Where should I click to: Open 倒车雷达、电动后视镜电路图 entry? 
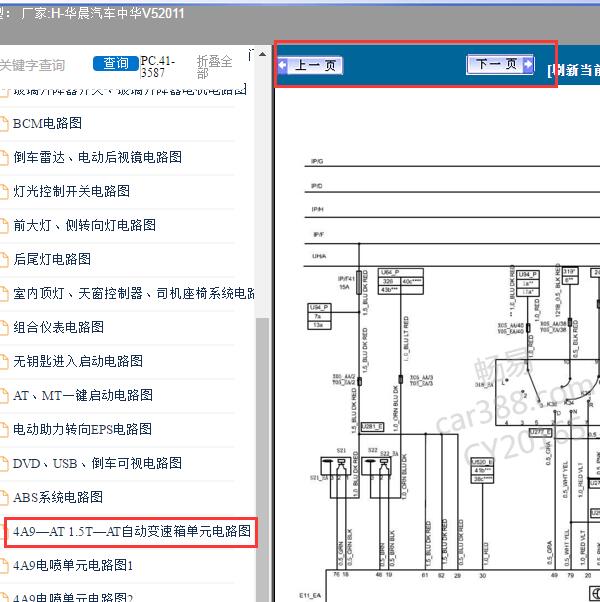98,157
